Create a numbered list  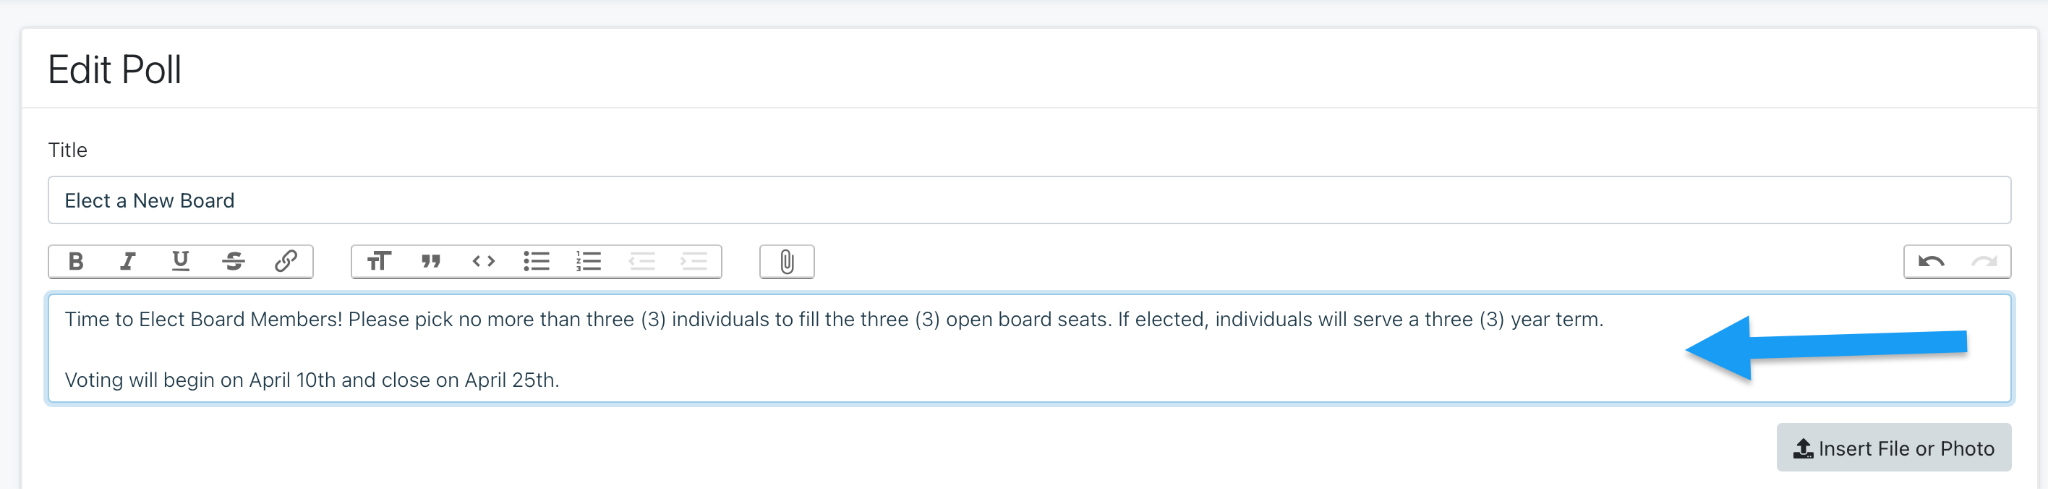589,261
